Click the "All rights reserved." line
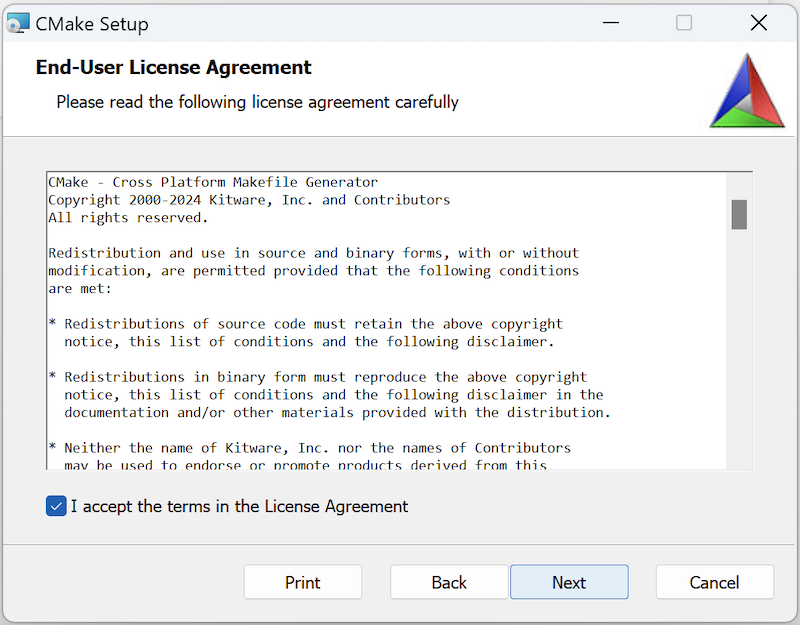The width and height of the screenshot is (800, 625). click(x=128, y=217)
